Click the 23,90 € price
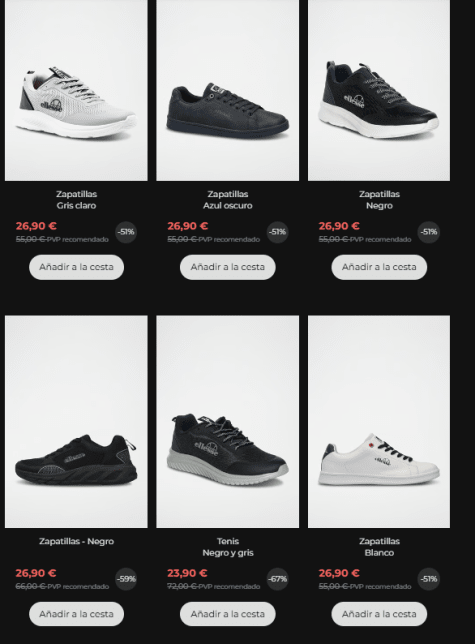The image size is (475, 644). [187, 573]
